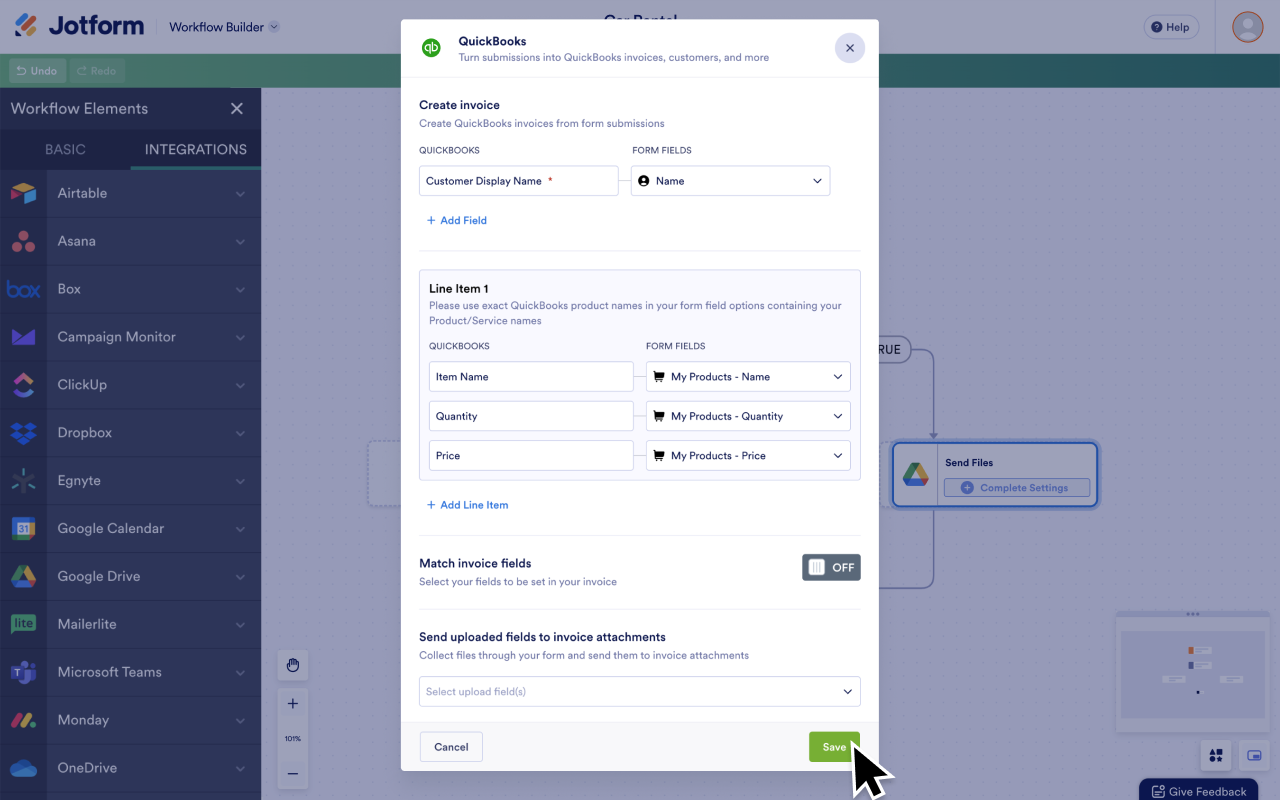This screenshot has height=800, width=1280.
Task: Select the Mailerlite list item label
Action: tap(87, 624)
